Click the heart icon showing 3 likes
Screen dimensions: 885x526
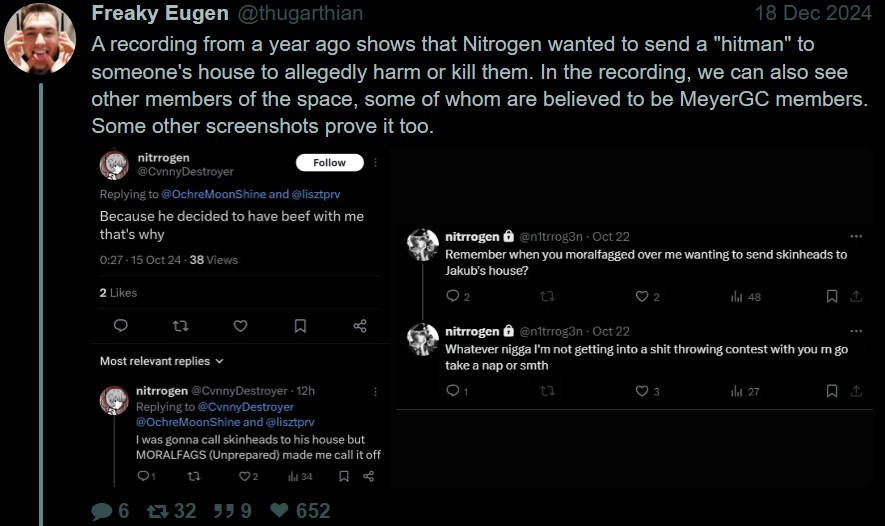coord(642,391)
